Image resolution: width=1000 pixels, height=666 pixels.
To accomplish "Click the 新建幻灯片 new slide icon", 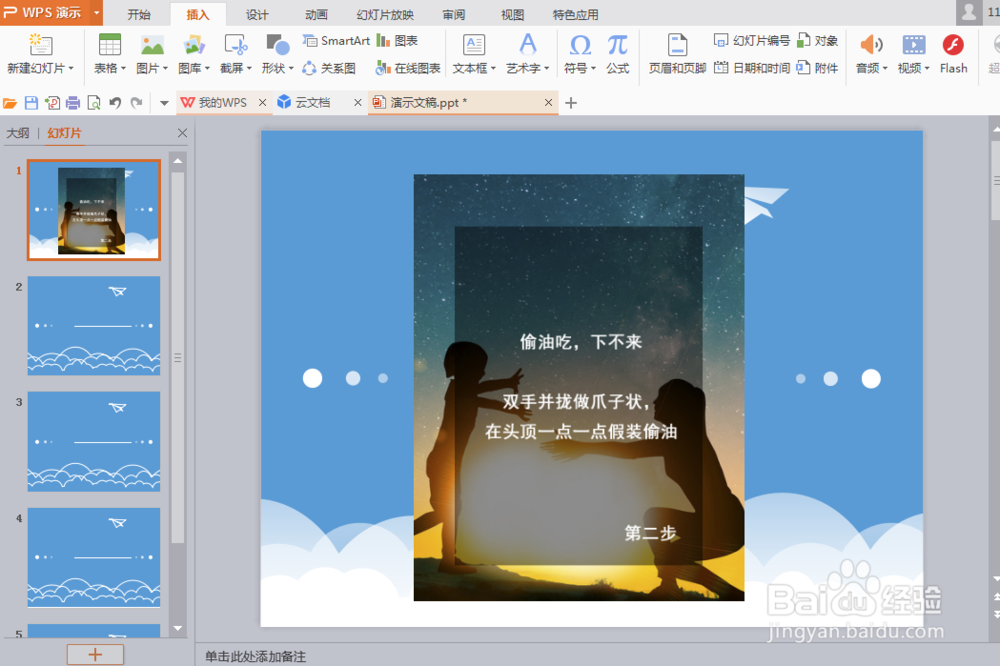I will pos(41,45).
